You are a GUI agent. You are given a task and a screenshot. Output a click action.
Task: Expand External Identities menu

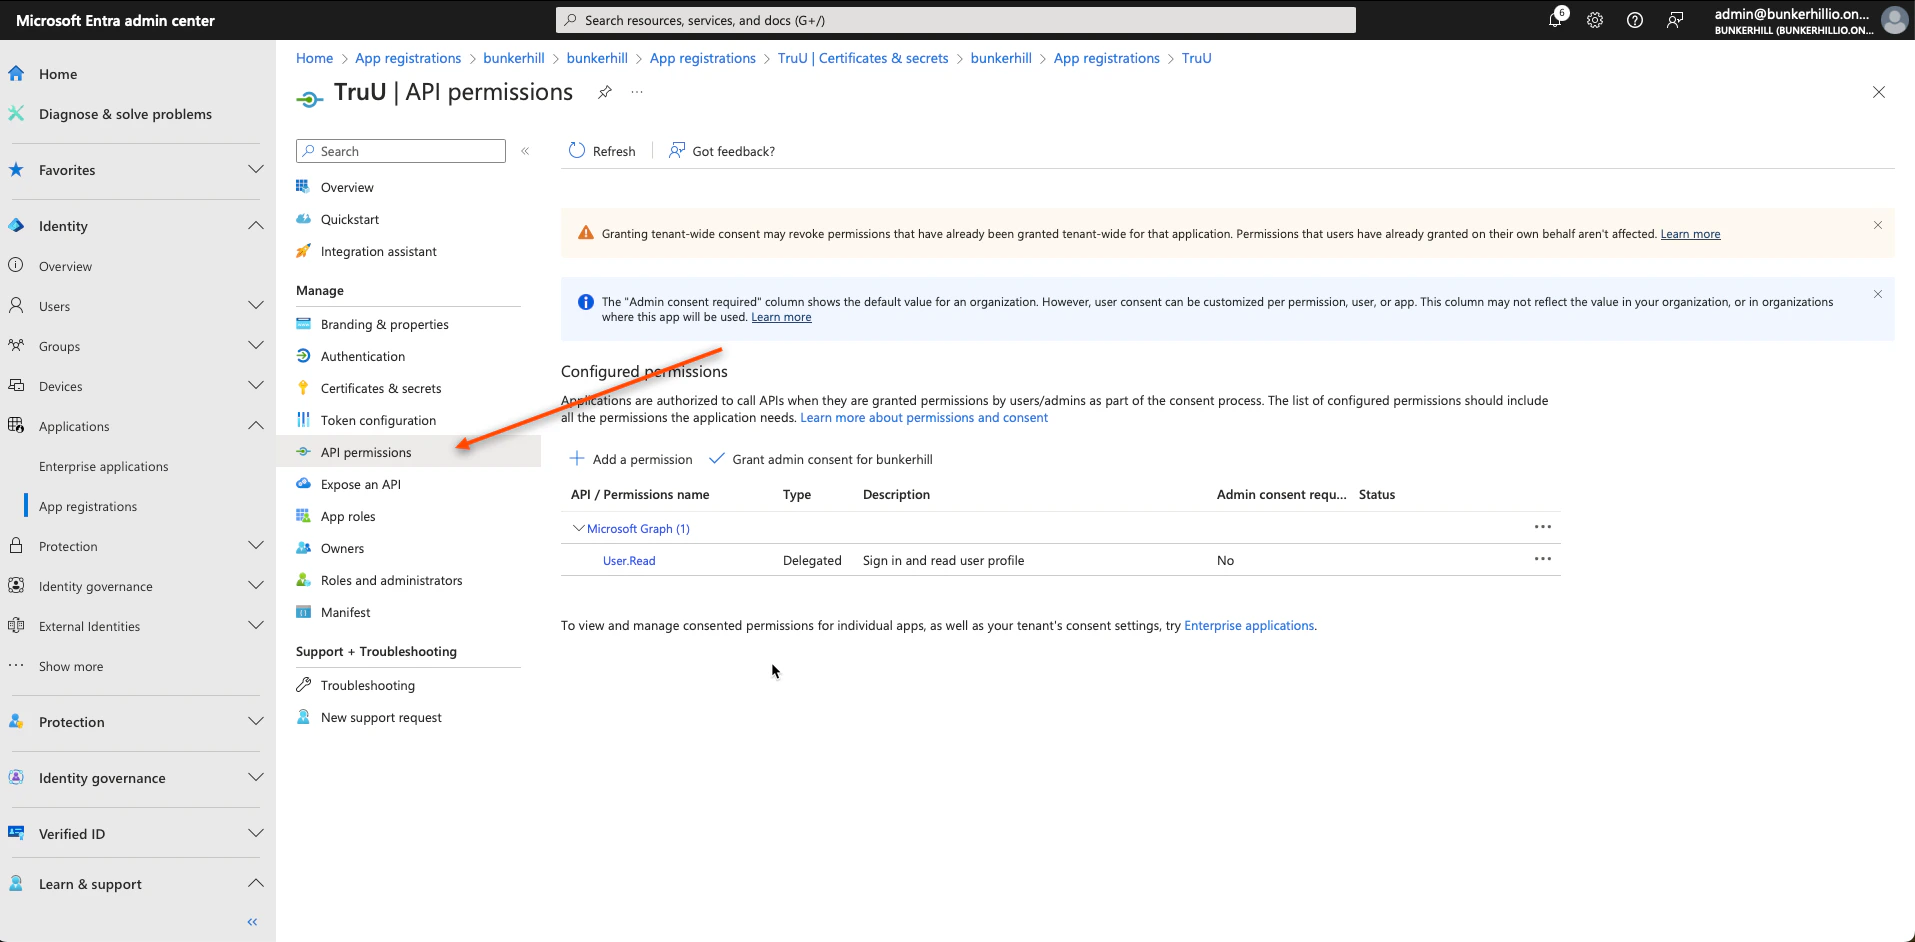coord(256,626)
